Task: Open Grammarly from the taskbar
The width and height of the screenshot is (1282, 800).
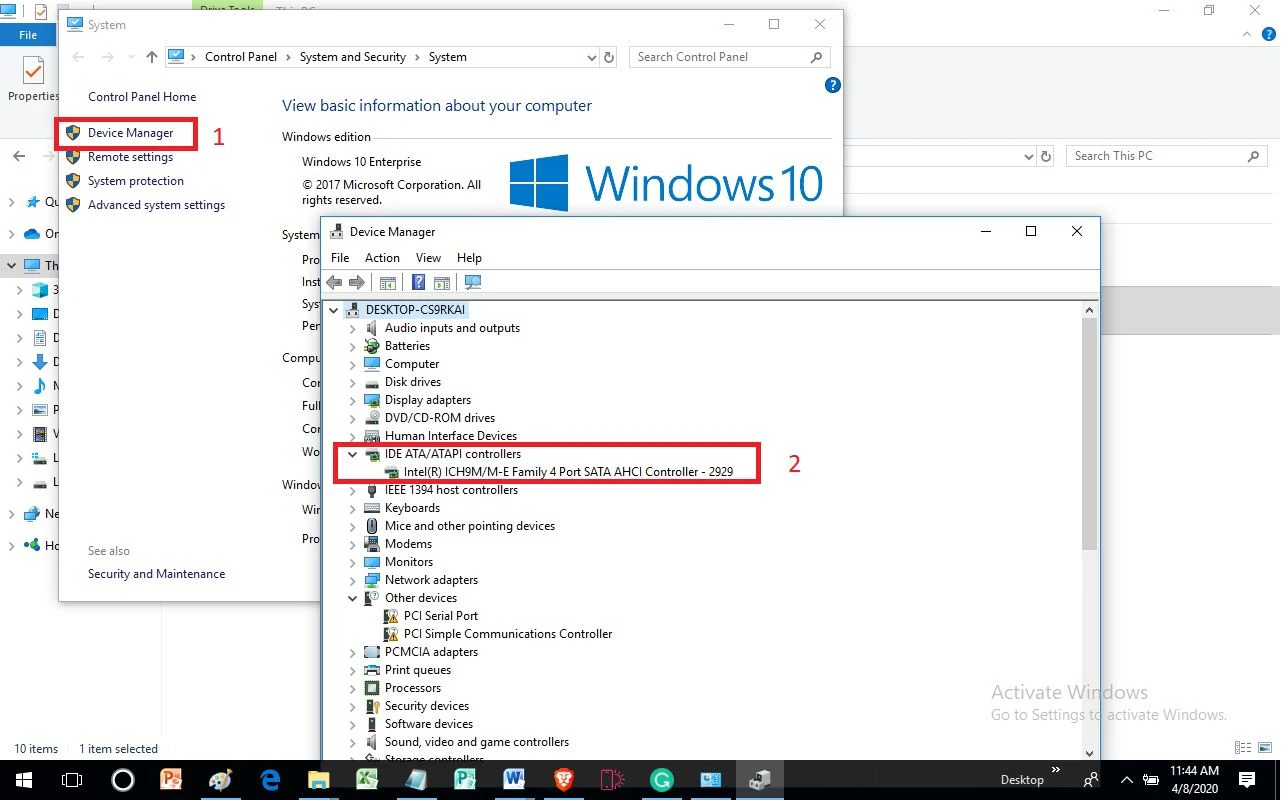Action: 661,779
